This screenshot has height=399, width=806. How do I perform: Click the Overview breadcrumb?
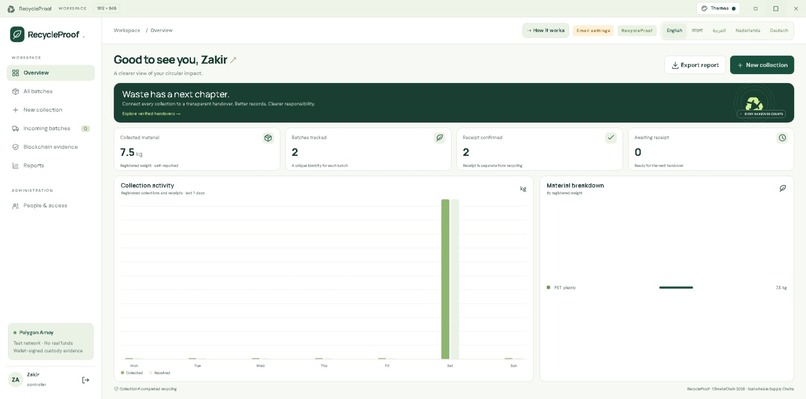[x=161, y=30]
